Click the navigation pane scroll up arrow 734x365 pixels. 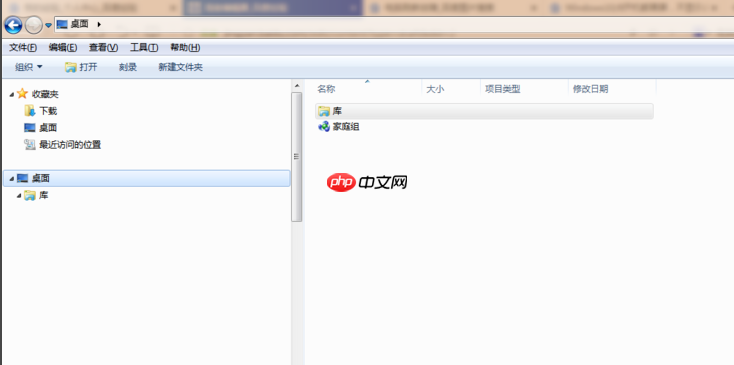pos(297,86)
